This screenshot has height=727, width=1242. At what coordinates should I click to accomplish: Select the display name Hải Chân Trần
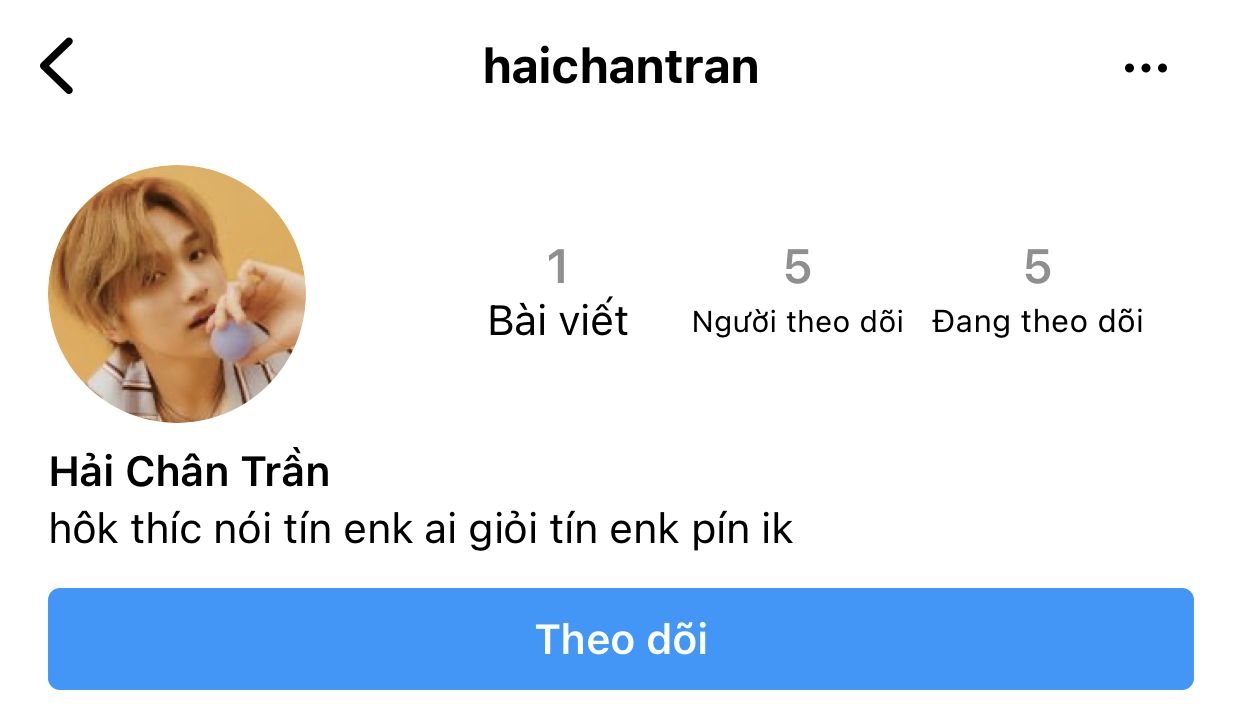pyautogui.click(x=189, y=471)
